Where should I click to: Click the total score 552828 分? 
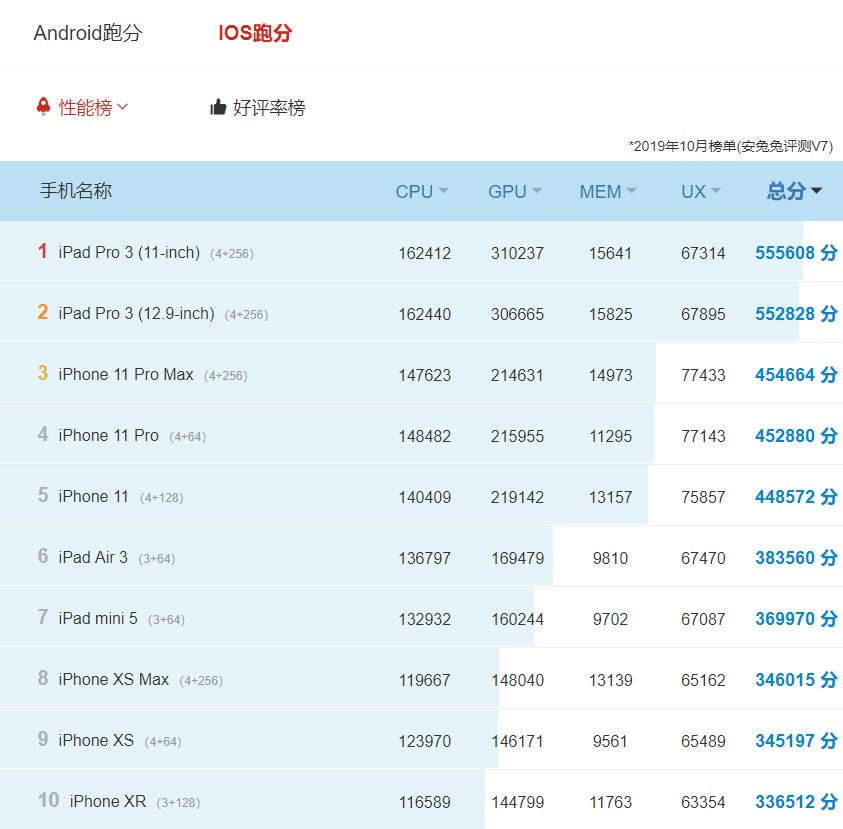796,314
